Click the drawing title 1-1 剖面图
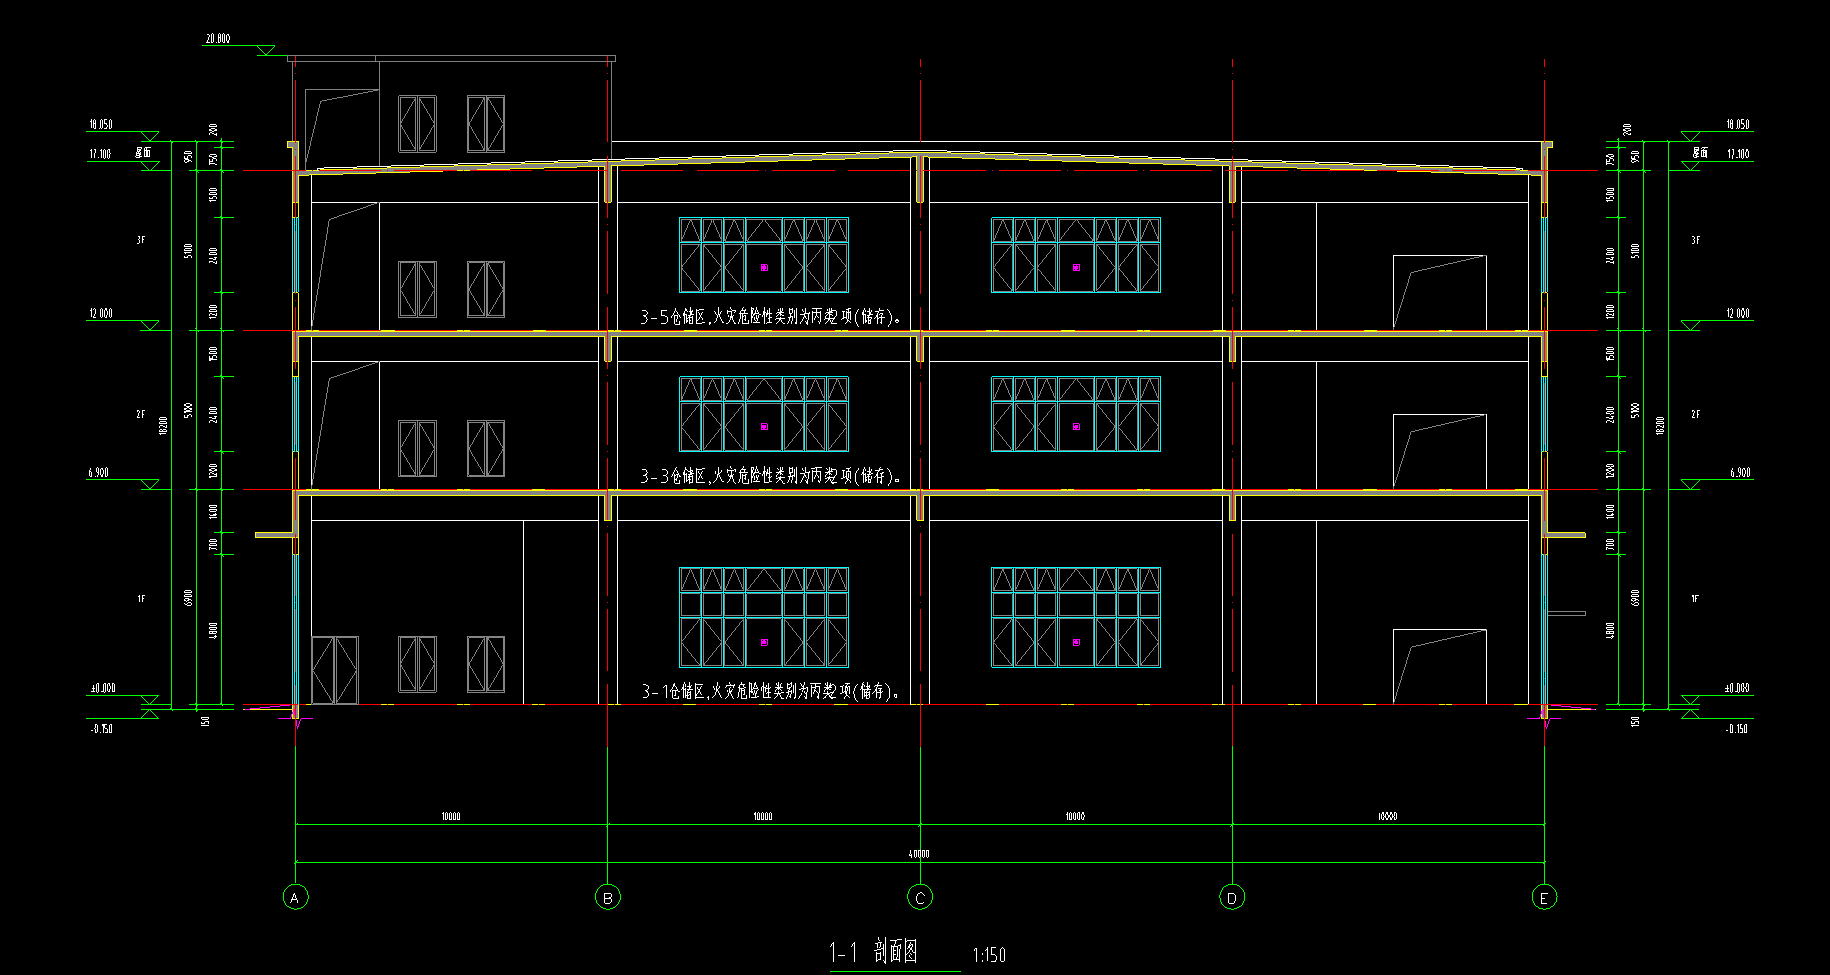1830x975 pixels. tap(873, 952)
